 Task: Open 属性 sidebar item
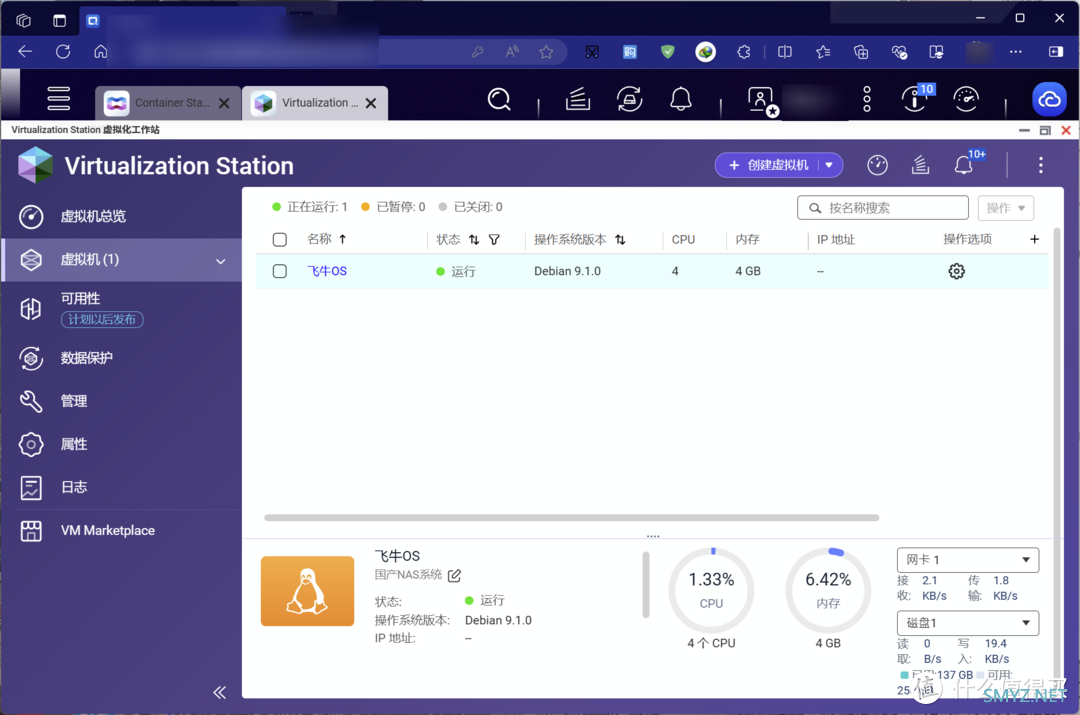coord(123,444)
